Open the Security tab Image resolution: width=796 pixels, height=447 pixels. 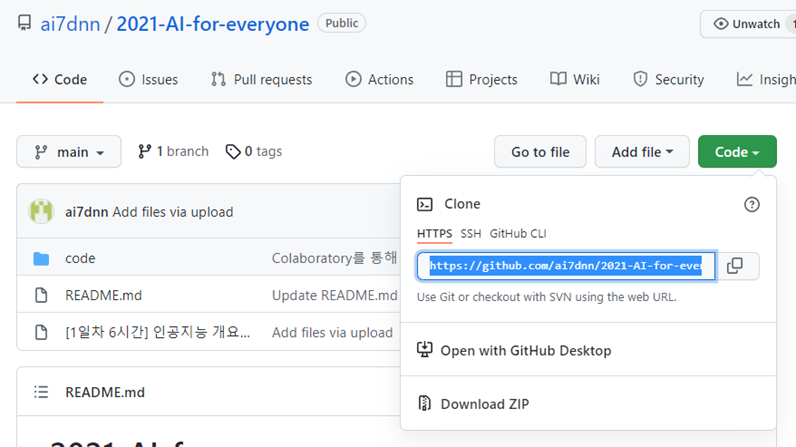click(668, 80)
